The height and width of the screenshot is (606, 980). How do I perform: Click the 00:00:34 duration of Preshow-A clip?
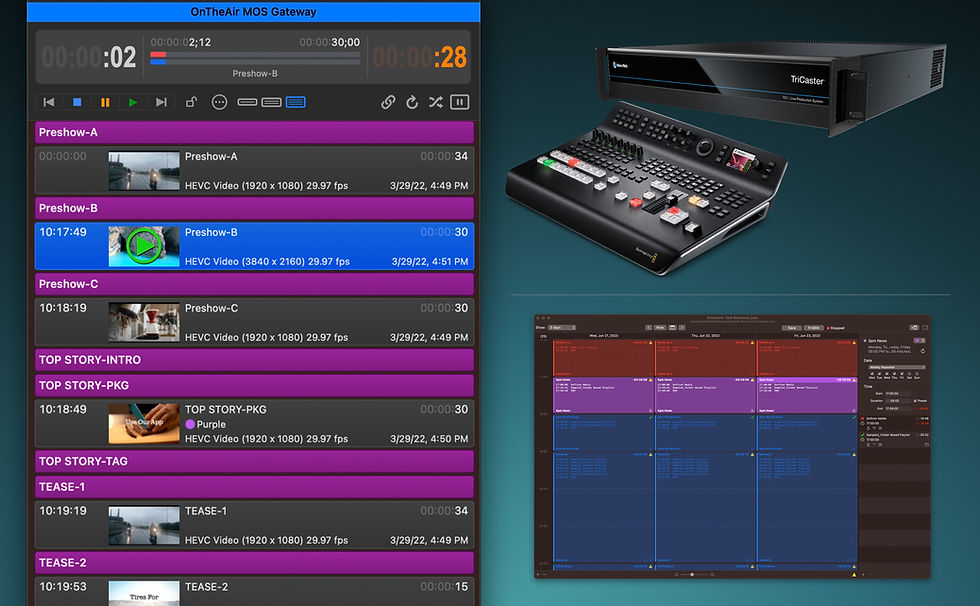444,156
